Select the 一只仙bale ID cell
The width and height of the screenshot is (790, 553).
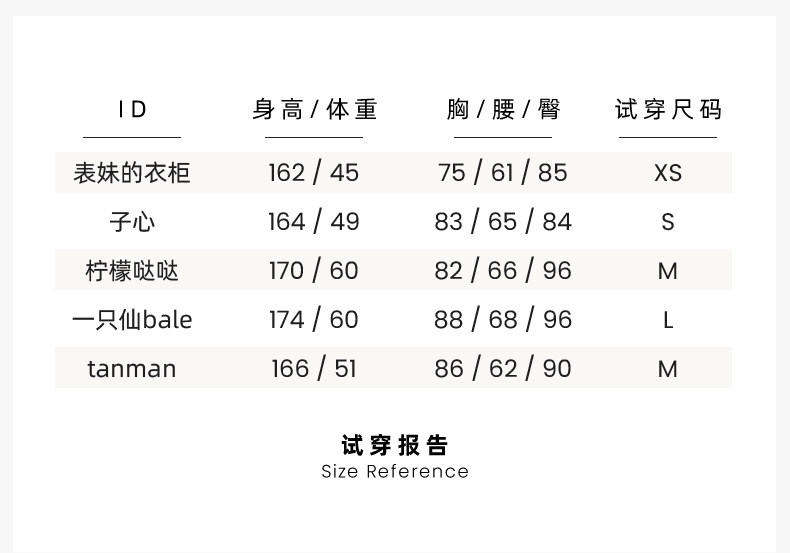[x=132, y=320]
